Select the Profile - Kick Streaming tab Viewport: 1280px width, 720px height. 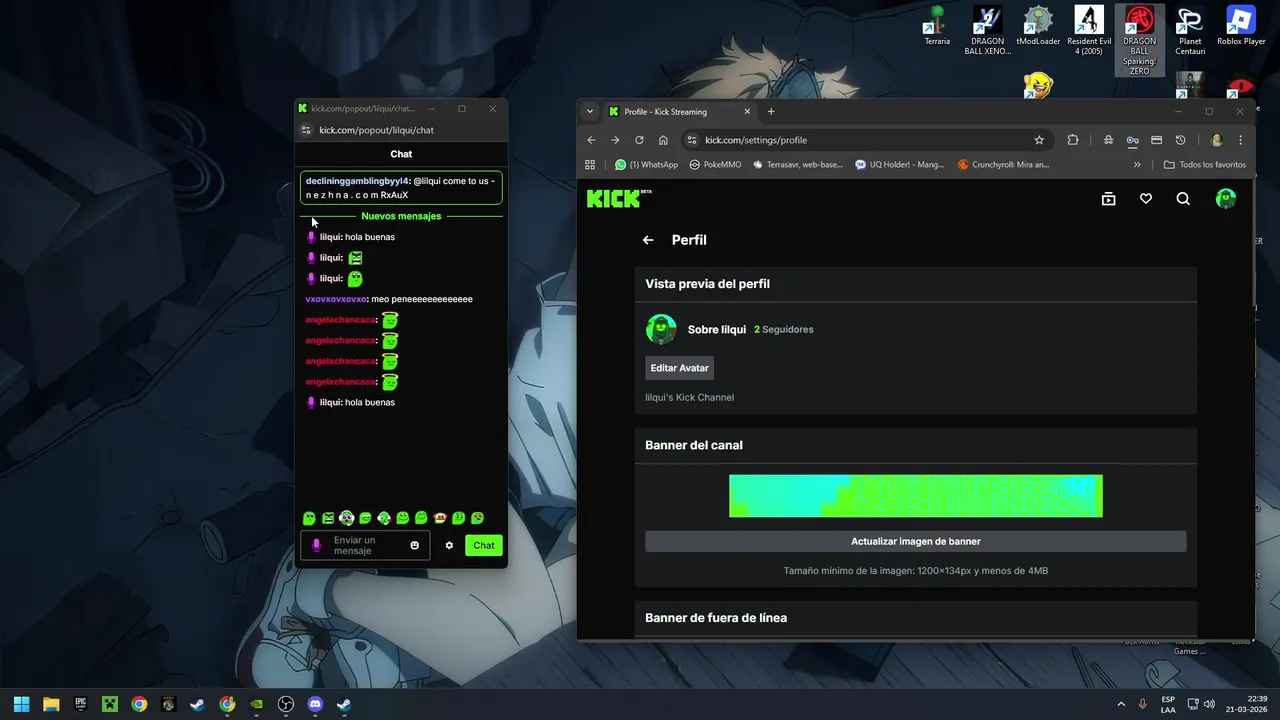pos(680,112)
